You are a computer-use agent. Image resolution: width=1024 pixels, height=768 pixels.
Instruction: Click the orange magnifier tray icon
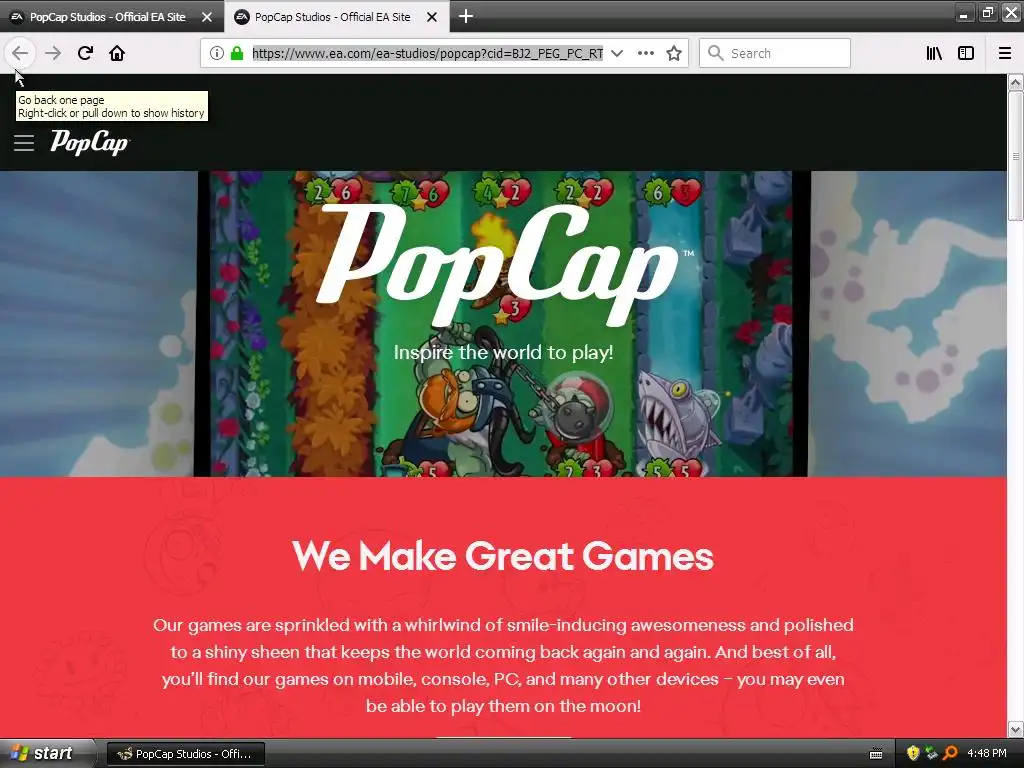(x=950, y=754)
